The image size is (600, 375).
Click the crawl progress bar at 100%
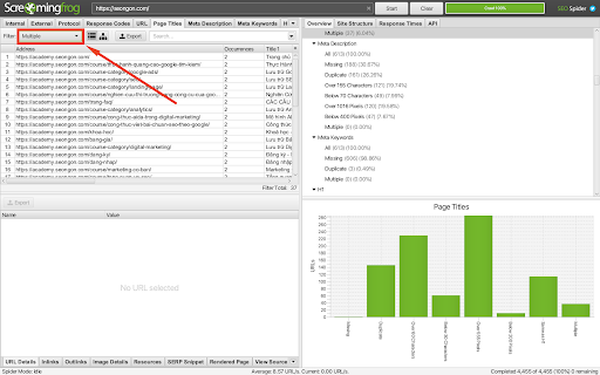click(495, 8)
